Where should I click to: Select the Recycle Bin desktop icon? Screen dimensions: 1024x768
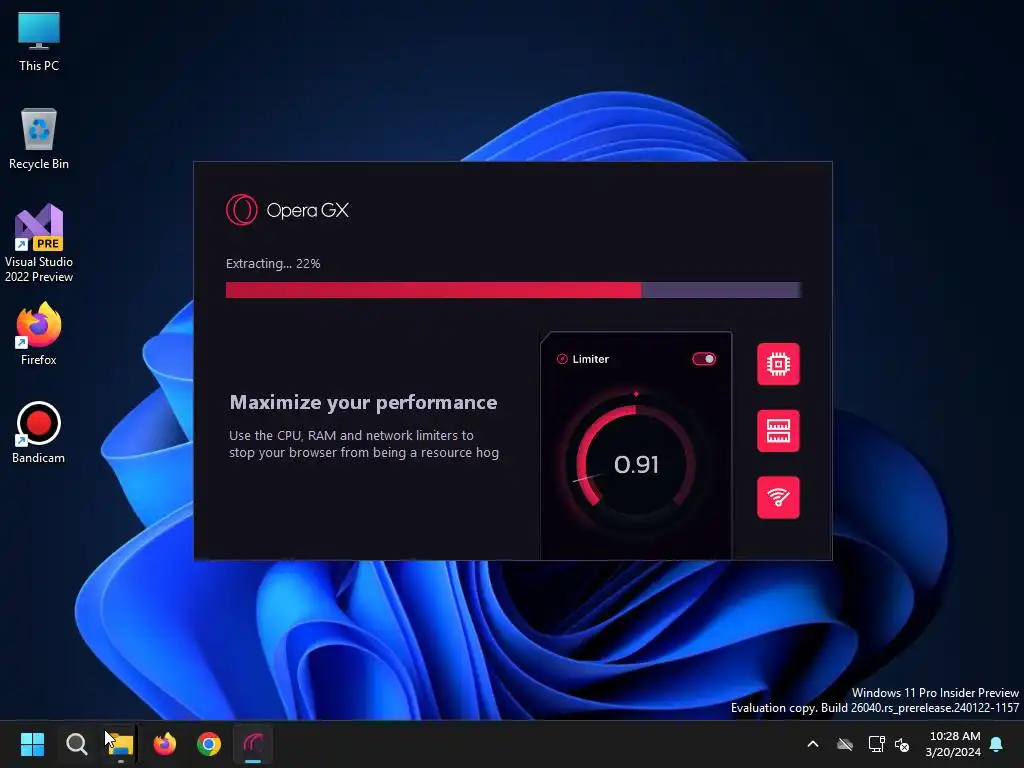tap(39, 139)
